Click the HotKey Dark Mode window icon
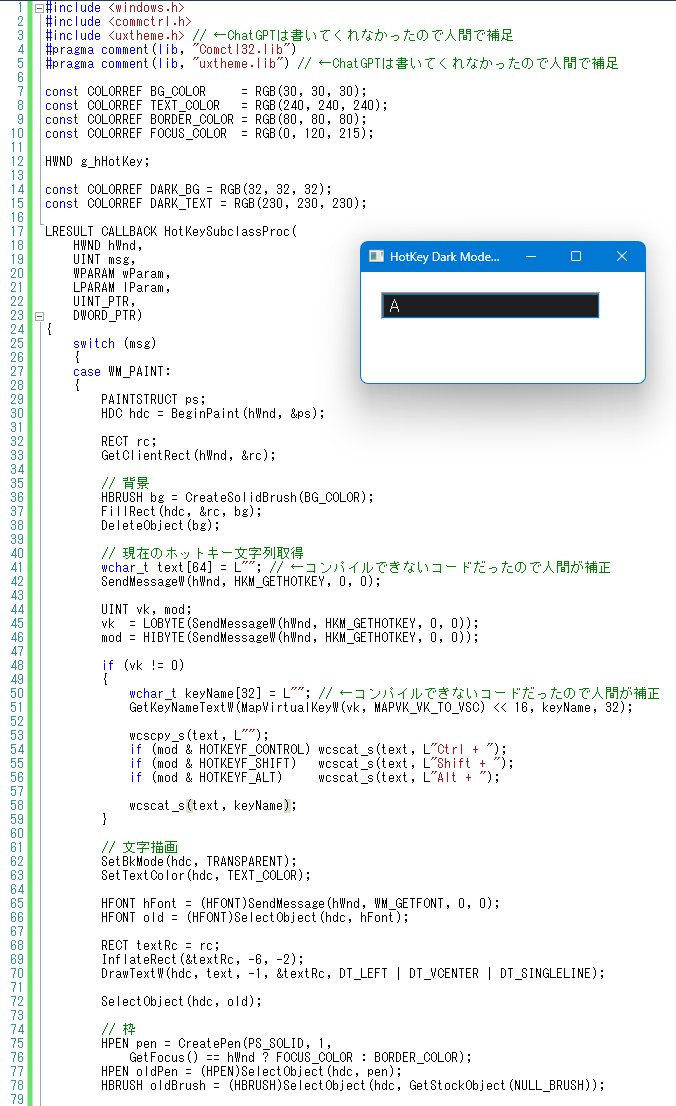Viewport: 676px width, 1106px height. click(x=376, y=257)
